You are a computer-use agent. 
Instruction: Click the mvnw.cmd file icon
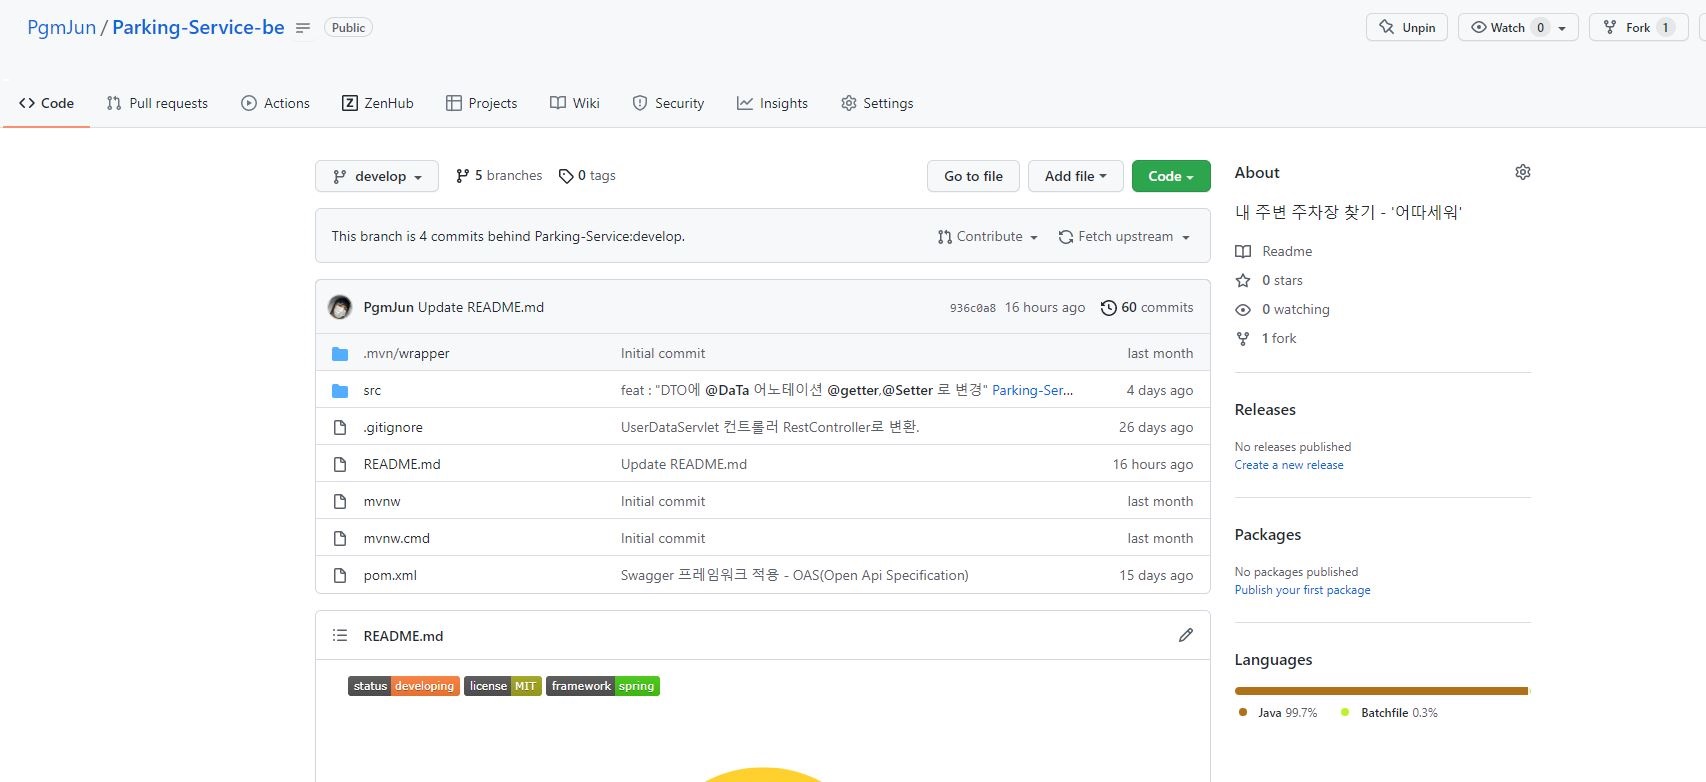[340, 538]
